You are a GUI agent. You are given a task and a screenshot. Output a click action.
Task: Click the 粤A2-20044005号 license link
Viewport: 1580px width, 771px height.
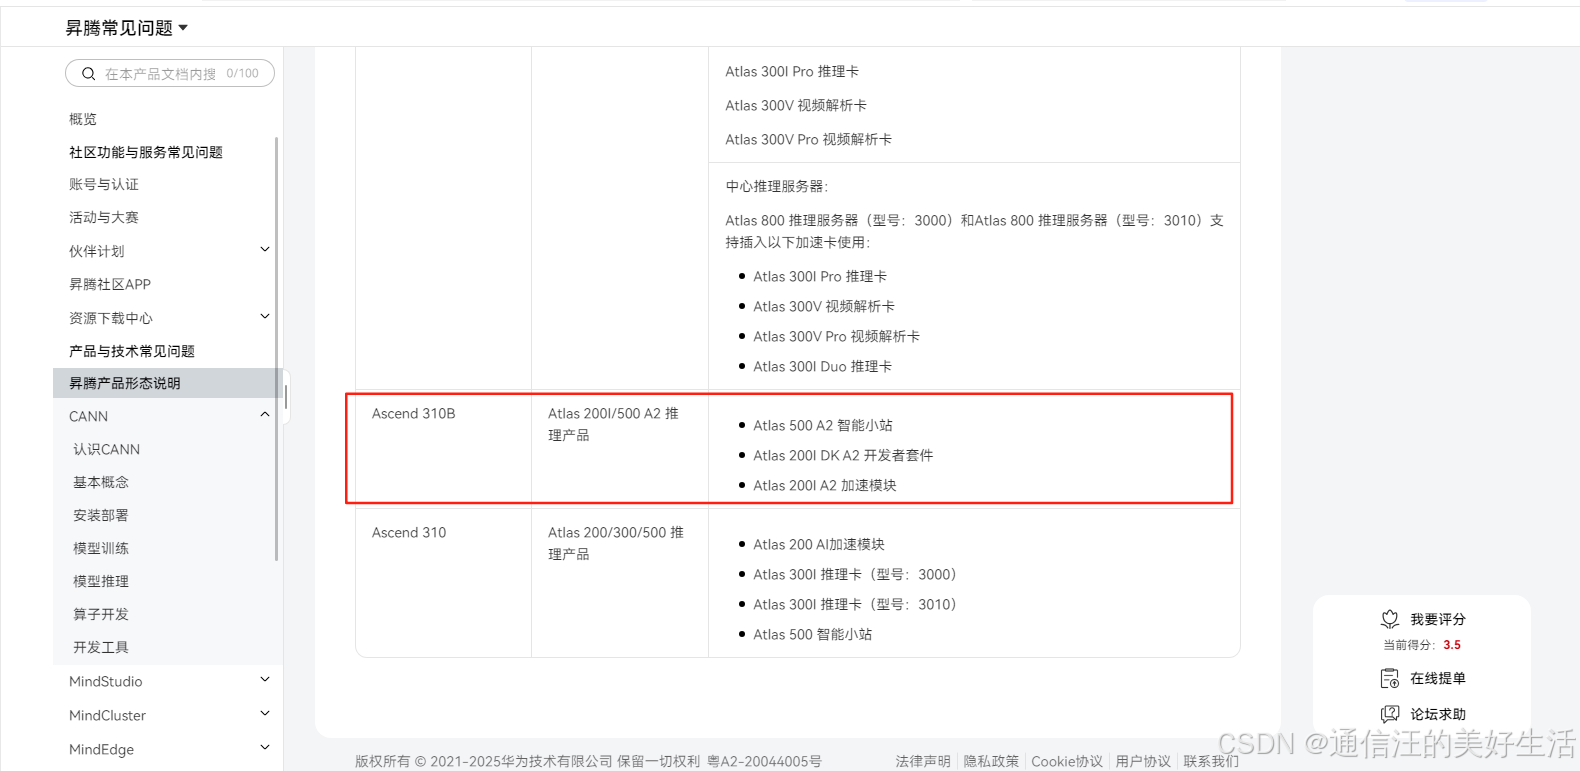[764, 761]
